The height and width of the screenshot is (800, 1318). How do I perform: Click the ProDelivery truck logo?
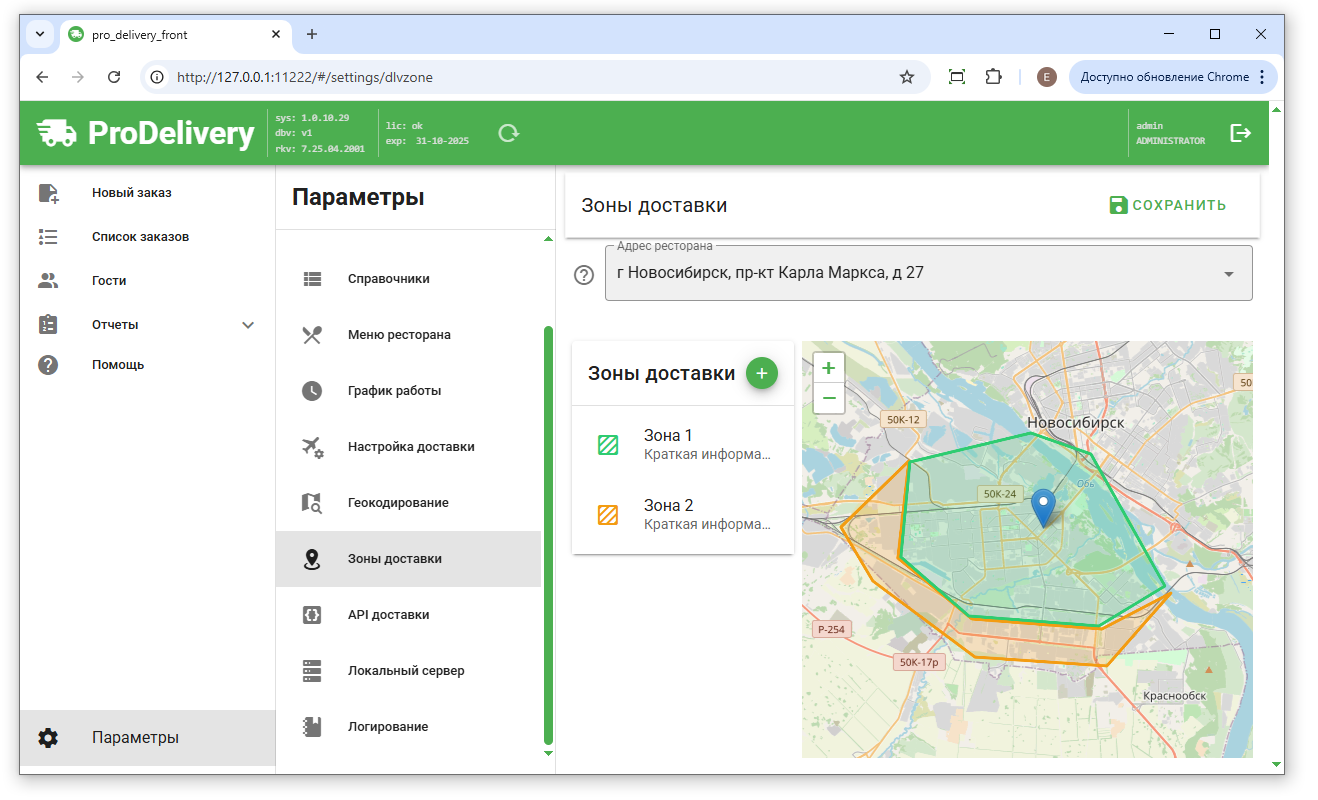[57, 133]
